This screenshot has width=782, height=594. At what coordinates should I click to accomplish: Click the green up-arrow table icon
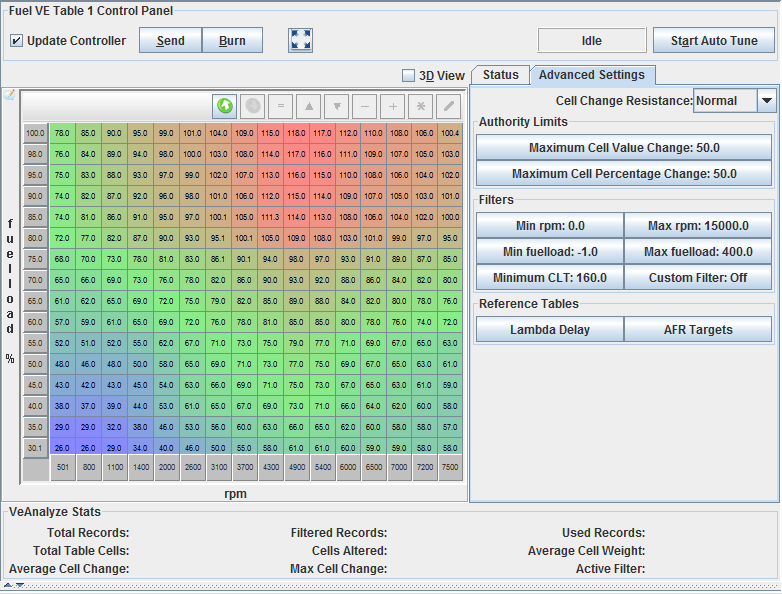225,105
